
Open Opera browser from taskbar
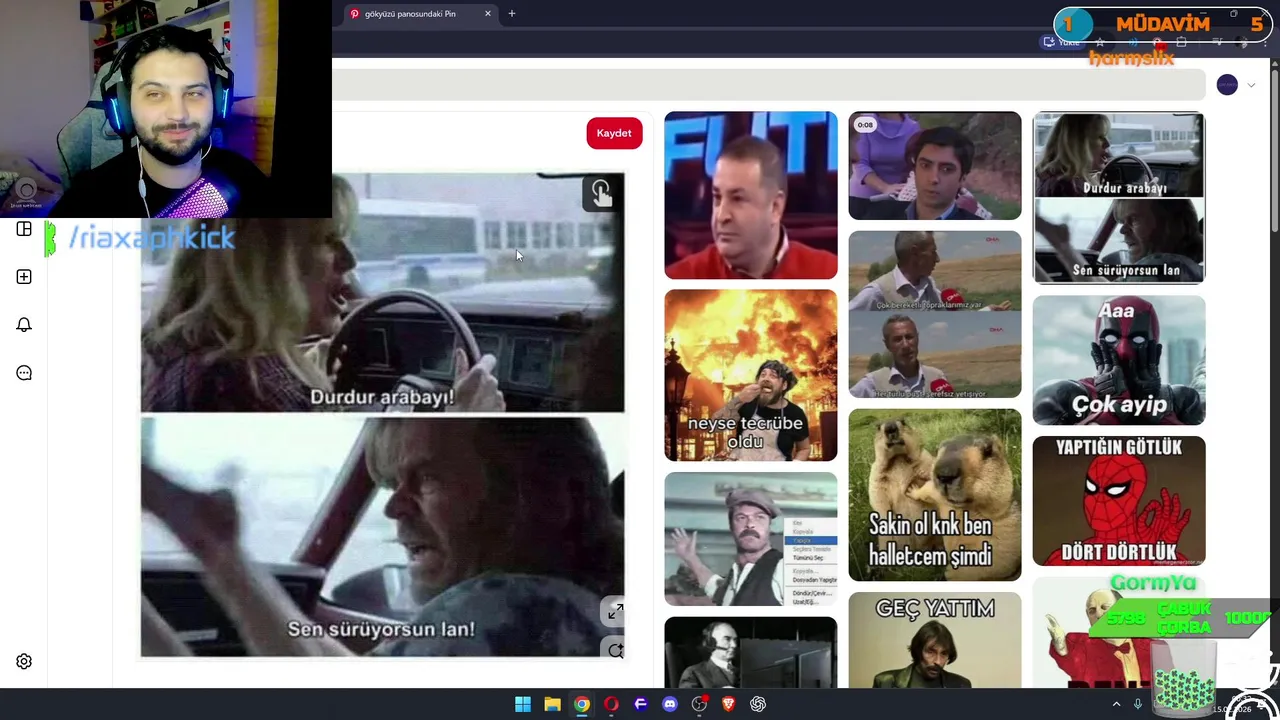[x=611, y=704]
